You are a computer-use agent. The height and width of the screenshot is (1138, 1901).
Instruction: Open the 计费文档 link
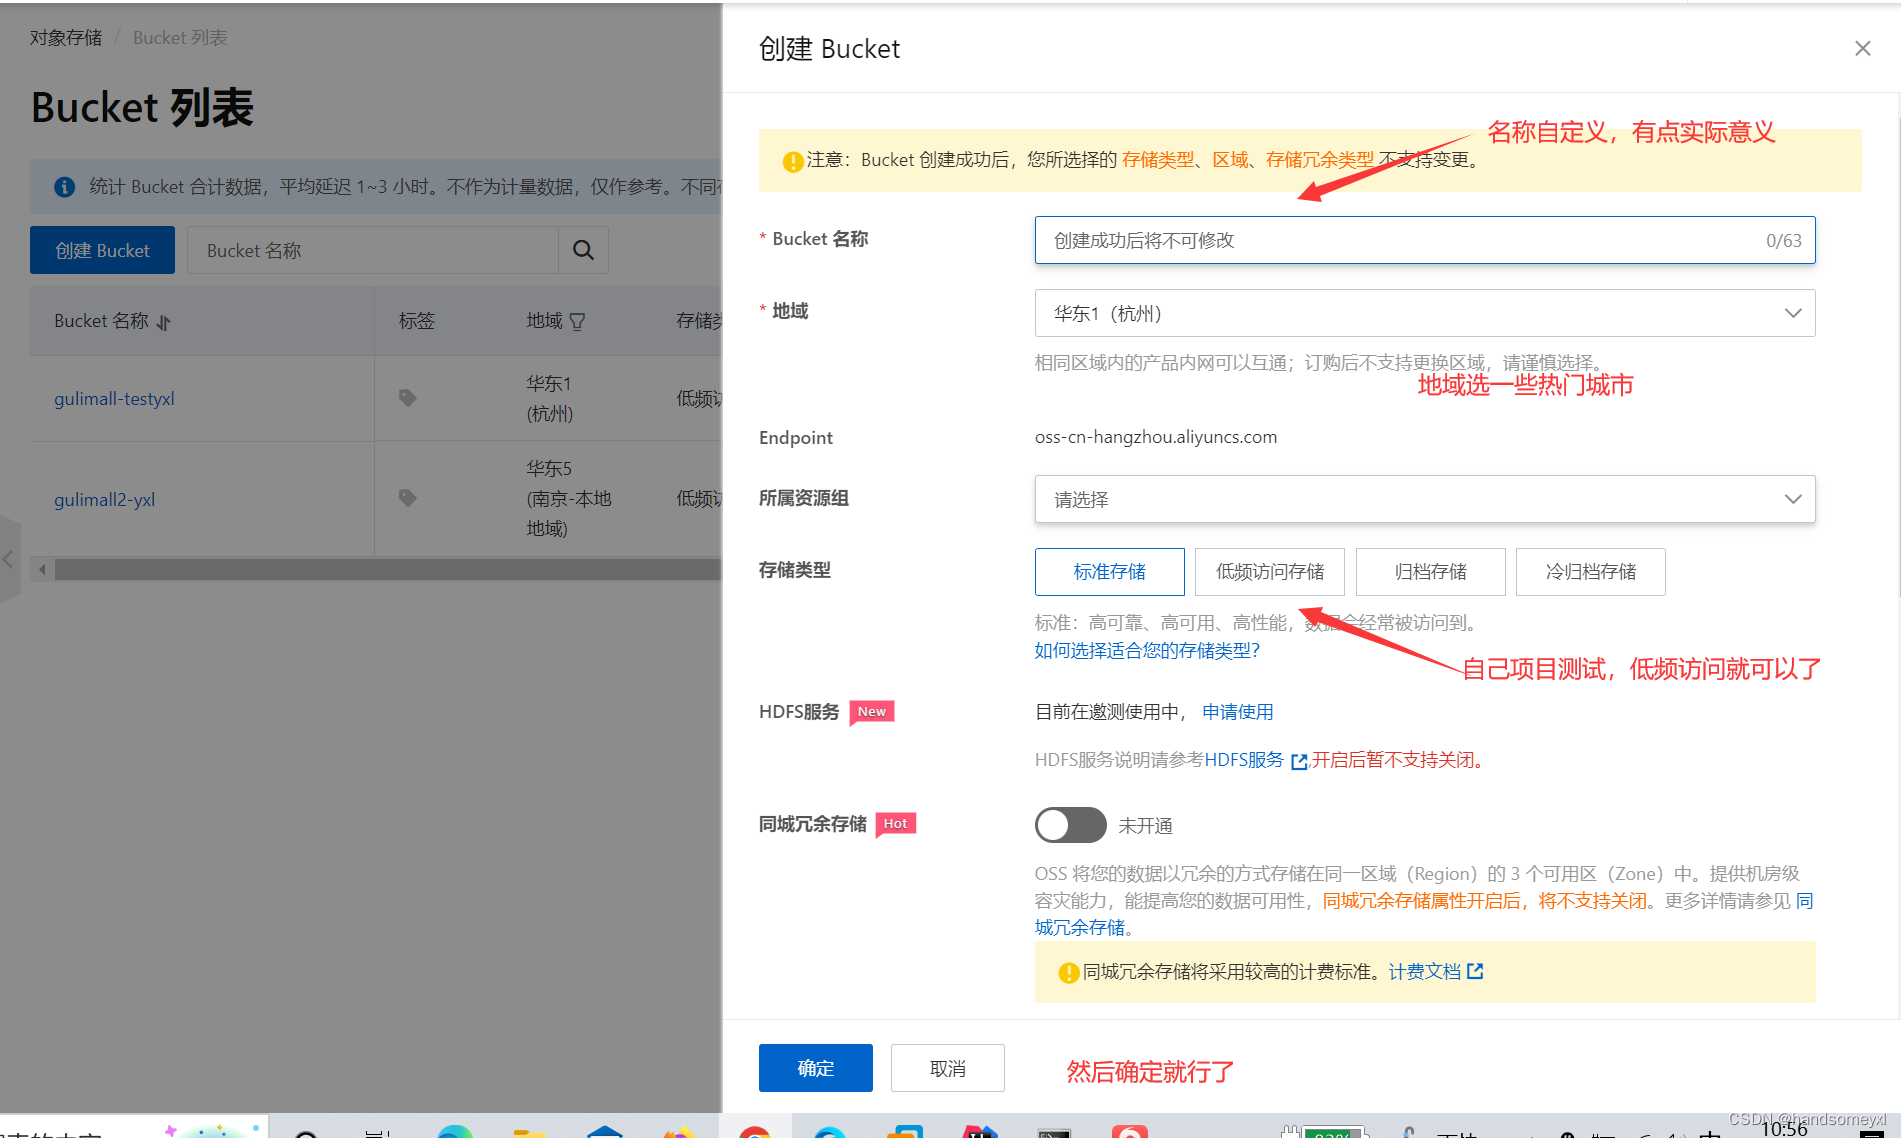click(1424, 972)
